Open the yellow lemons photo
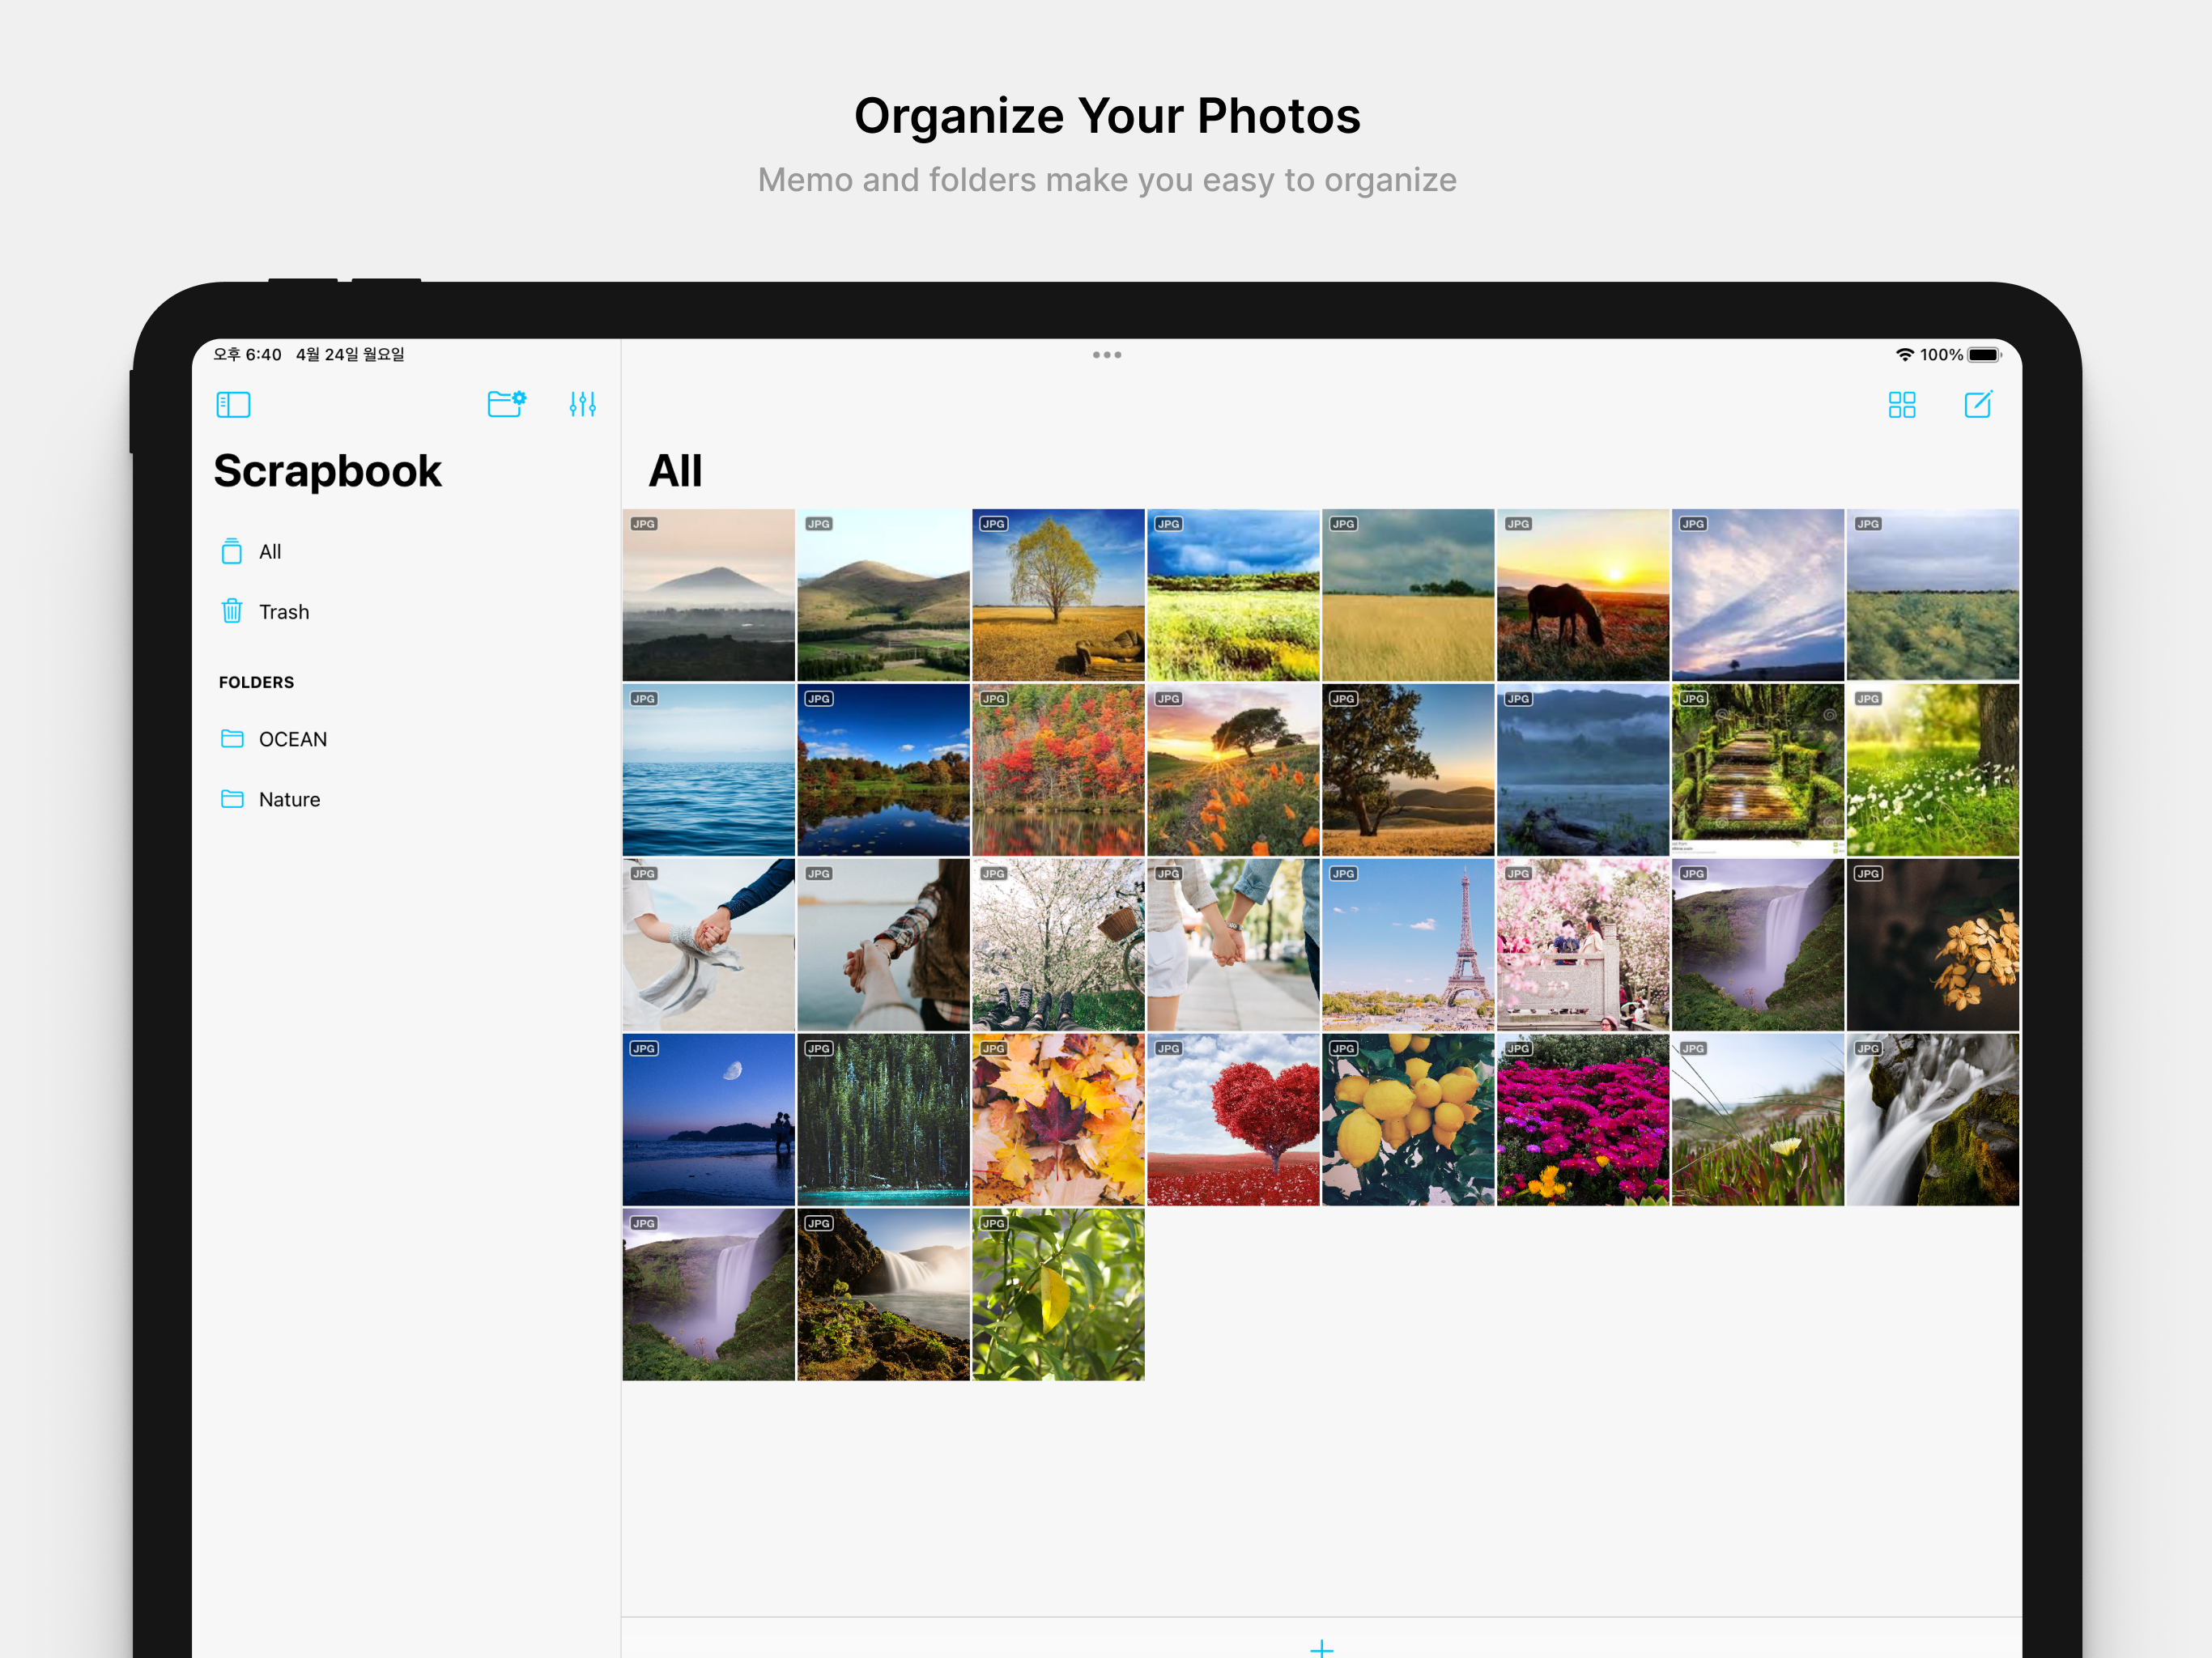 (x=1408, y=1119)
